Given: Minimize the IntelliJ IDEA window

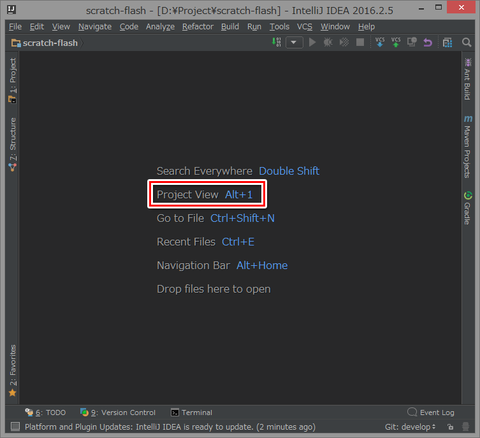Looking at the screenshot, I should click(x=422, y=9).
